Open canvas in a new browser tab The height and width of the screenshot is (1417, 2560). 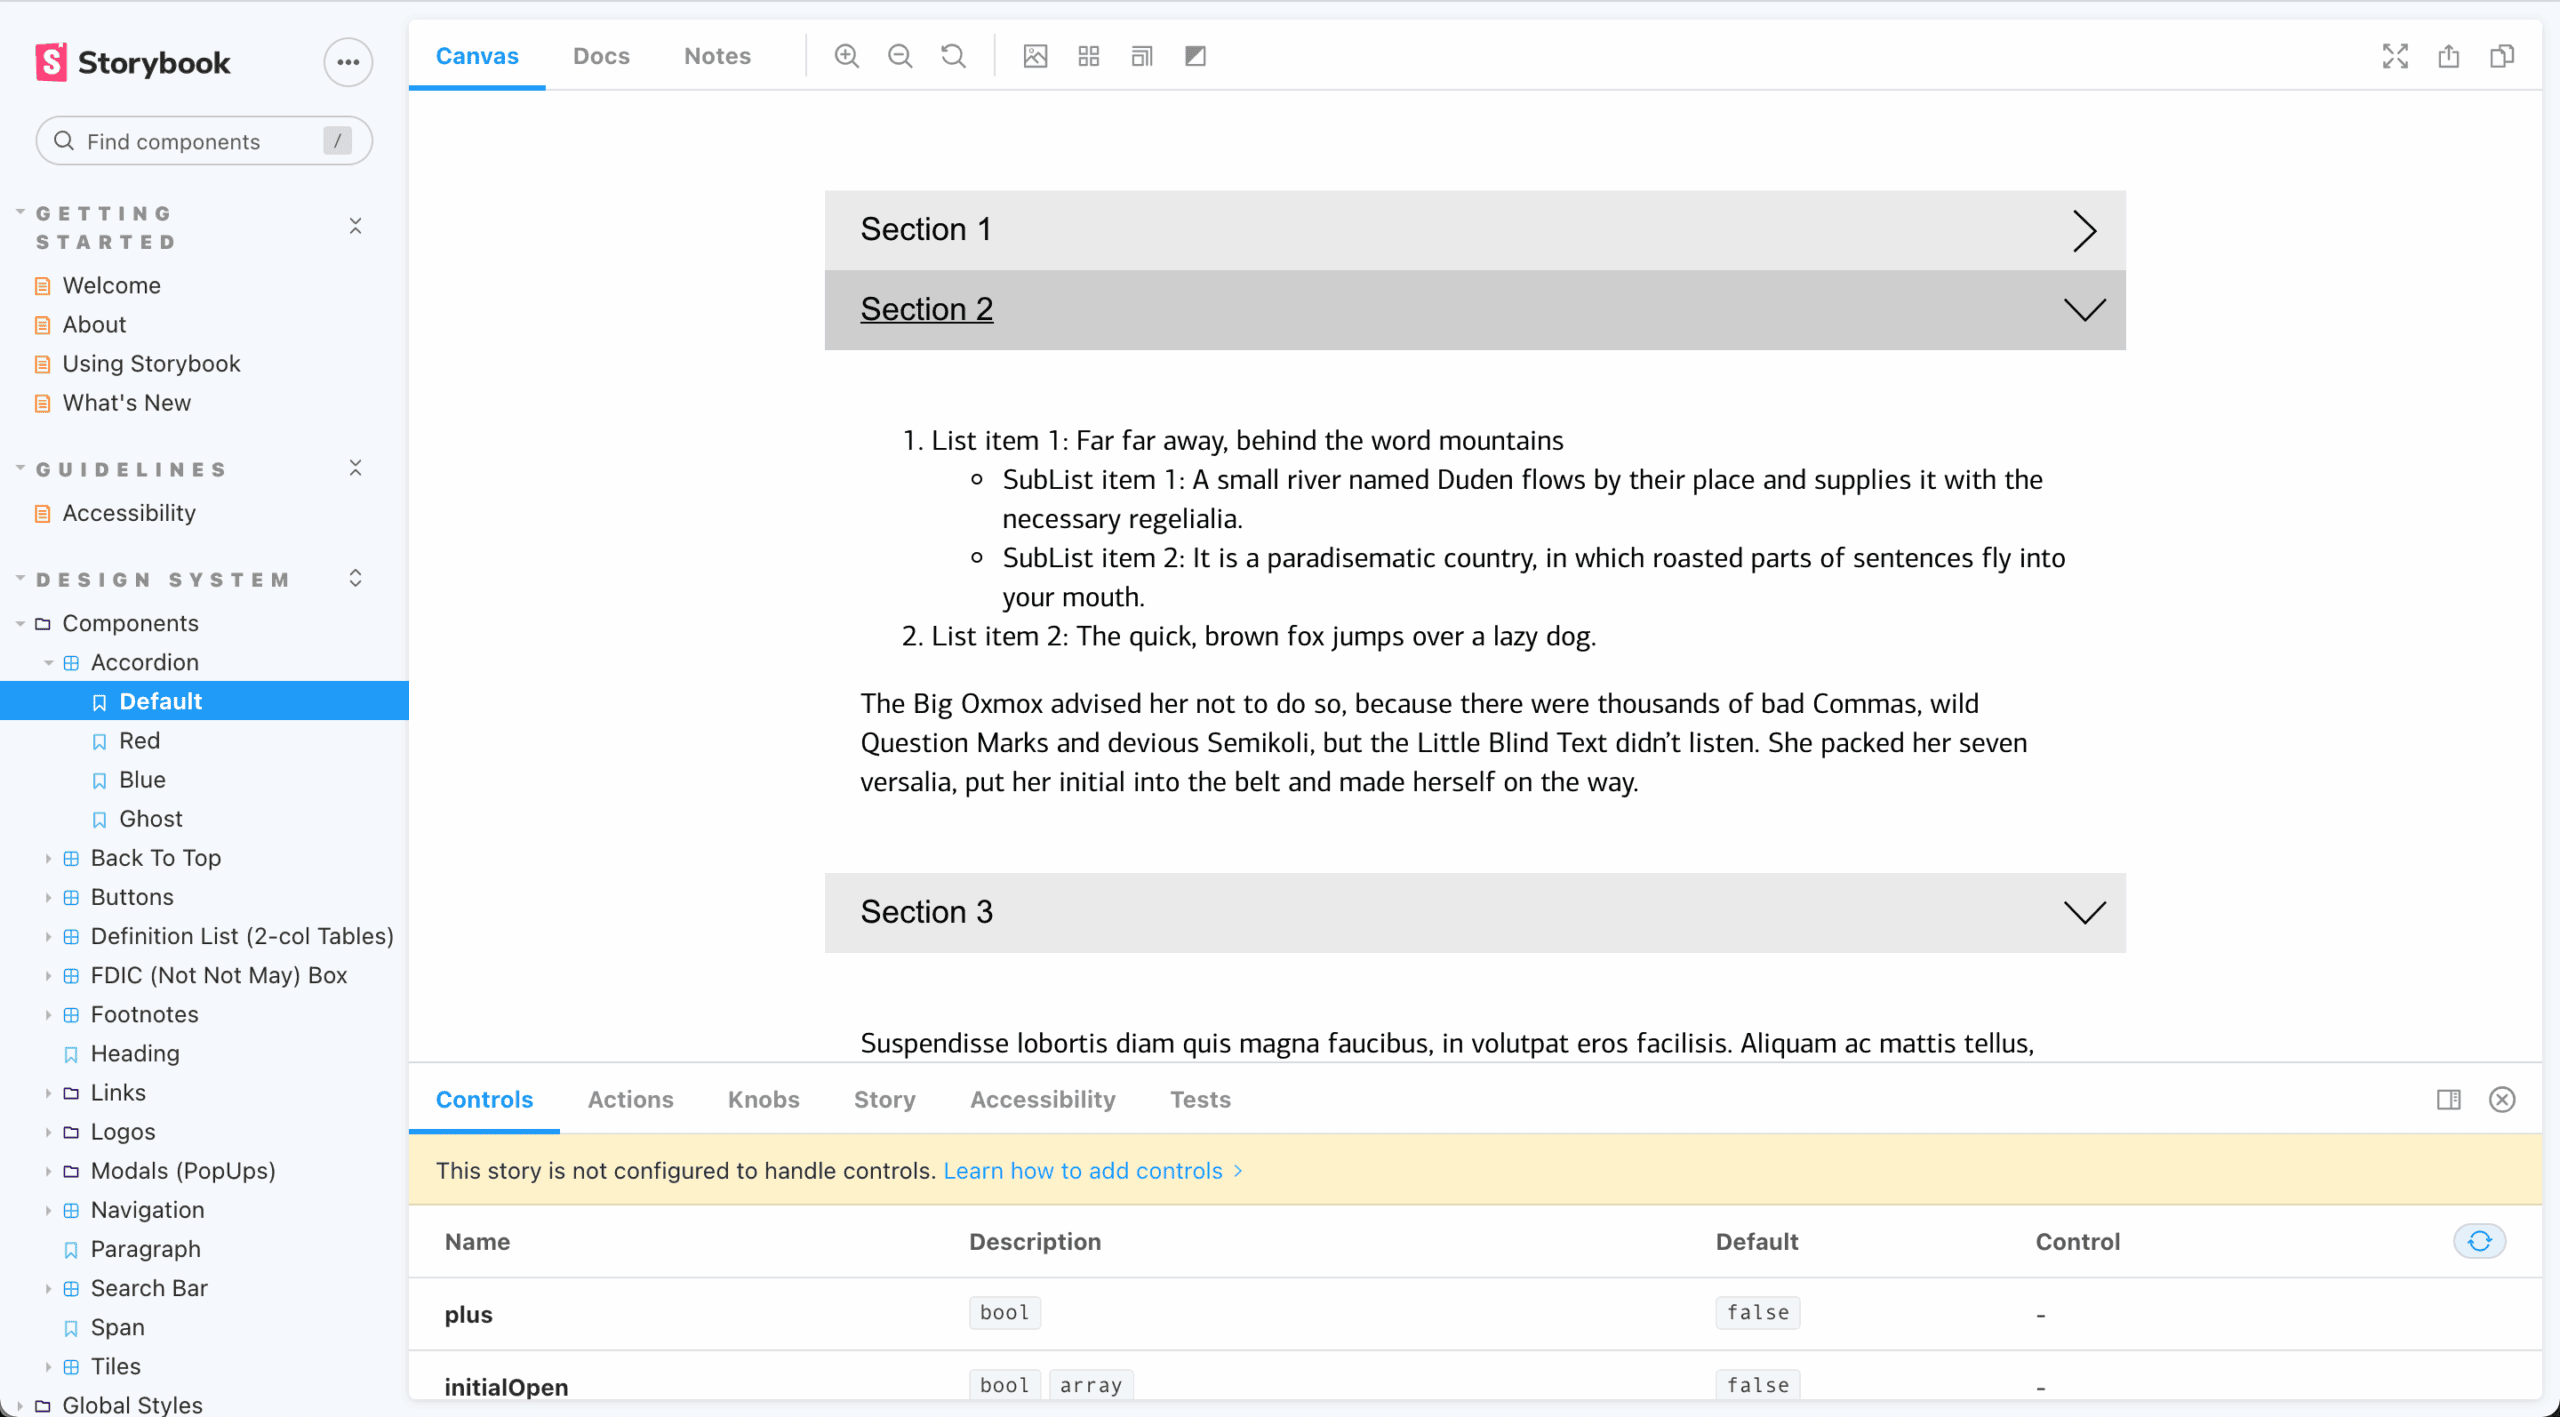(2448, 56)
